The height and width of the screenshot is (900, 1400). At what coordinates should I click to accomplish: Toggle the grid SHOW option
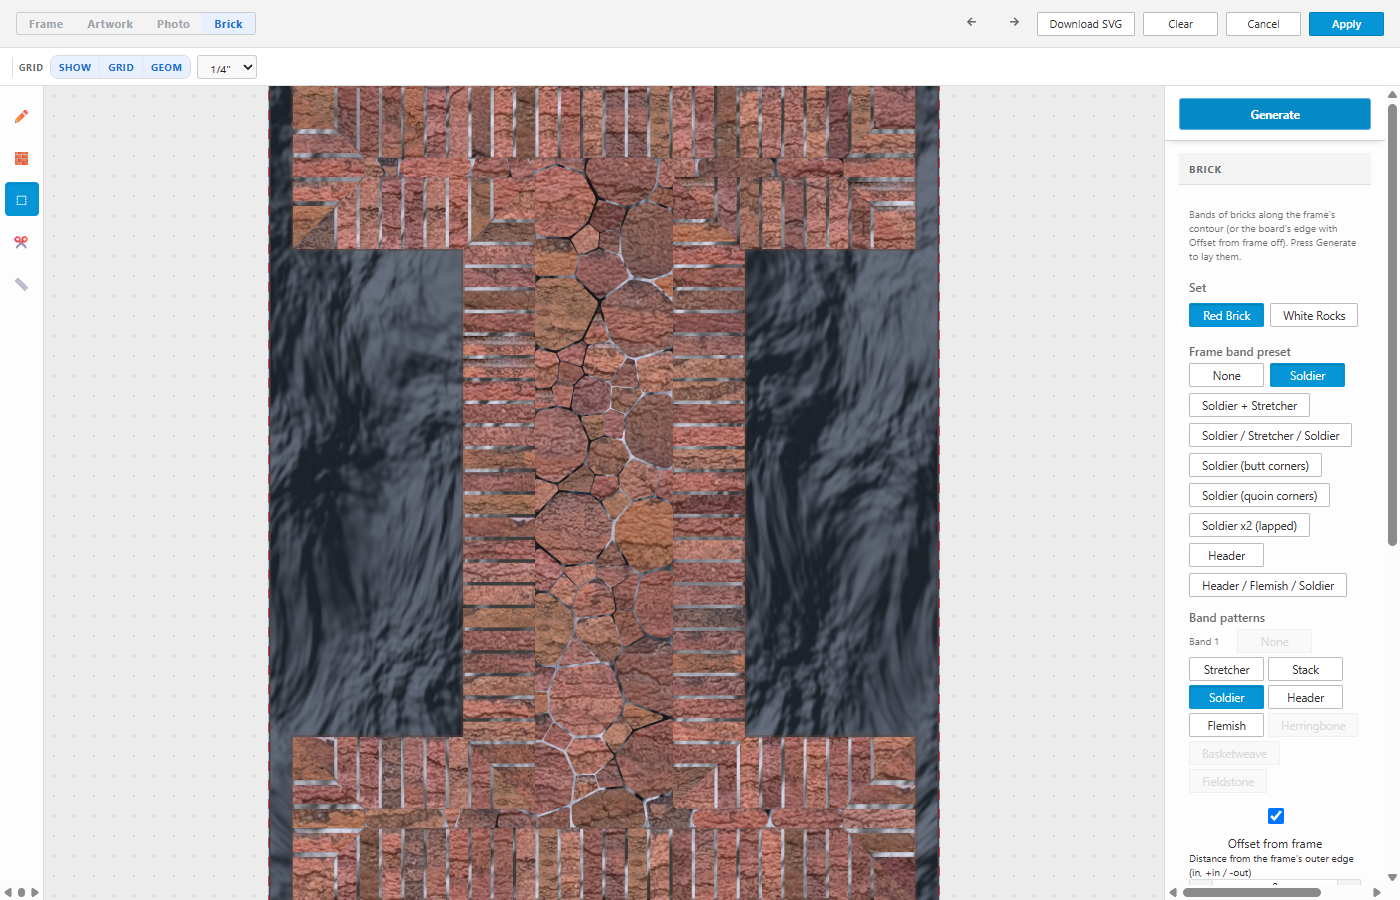[x=75, y=67]
